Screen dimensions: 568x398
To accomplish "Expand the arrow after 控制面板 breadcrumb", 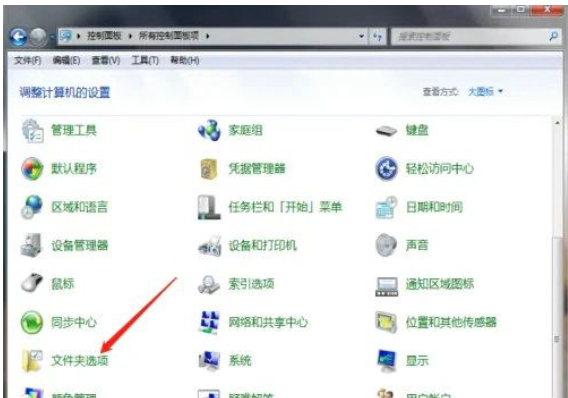I will coord(130,36).
